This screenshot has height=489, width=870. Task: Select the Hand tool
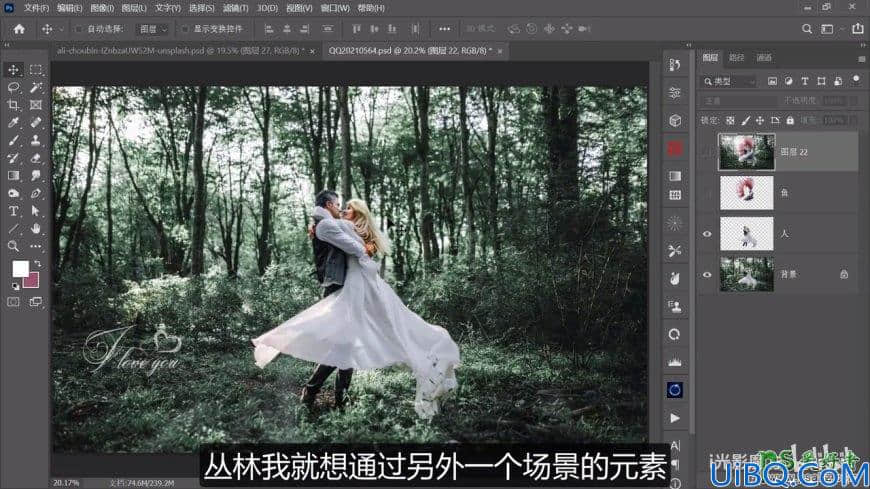coord(36,229)
